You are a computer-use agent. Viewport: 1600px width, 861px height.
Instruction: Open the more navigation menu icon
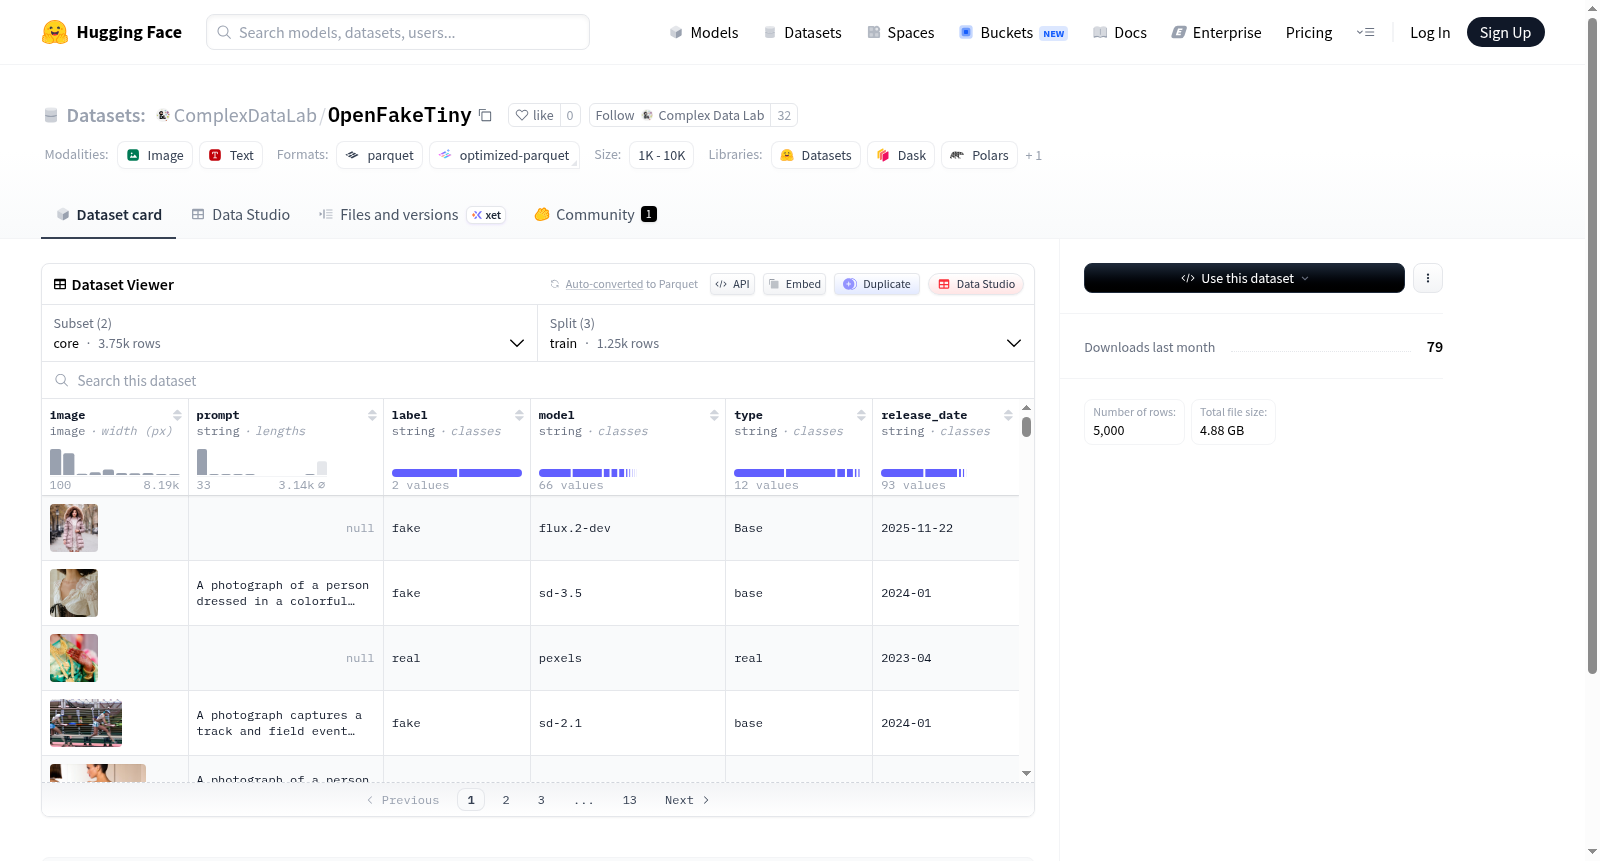(1365, 33)
